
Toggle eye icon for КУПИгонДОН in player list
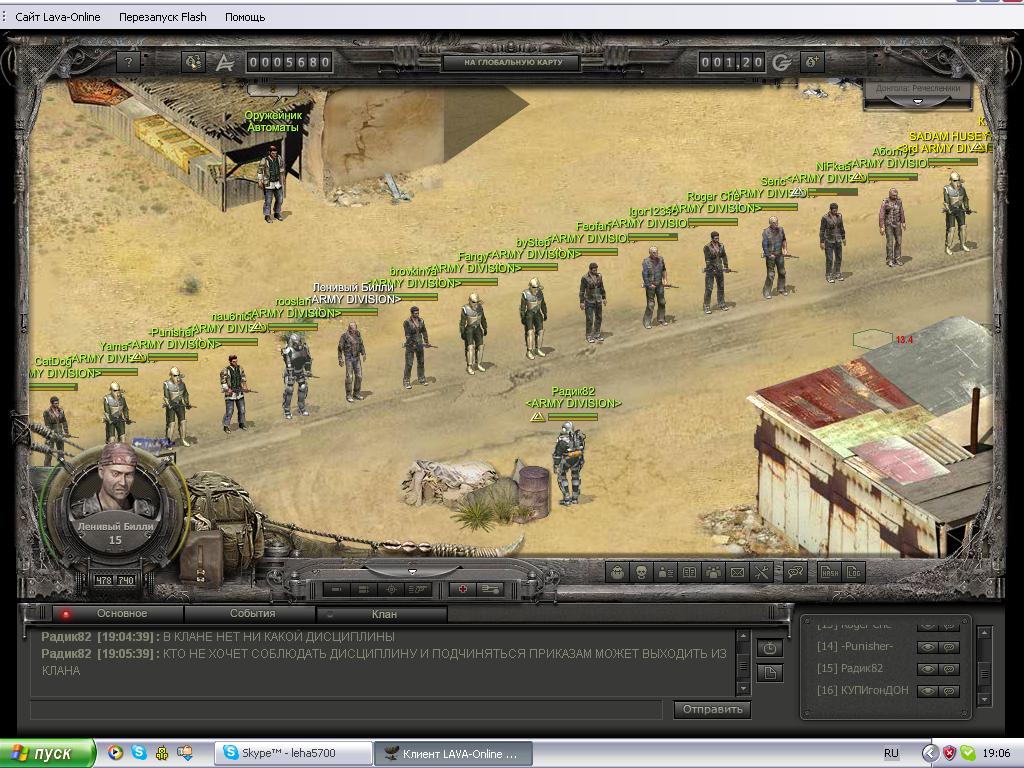coord(927,691)
